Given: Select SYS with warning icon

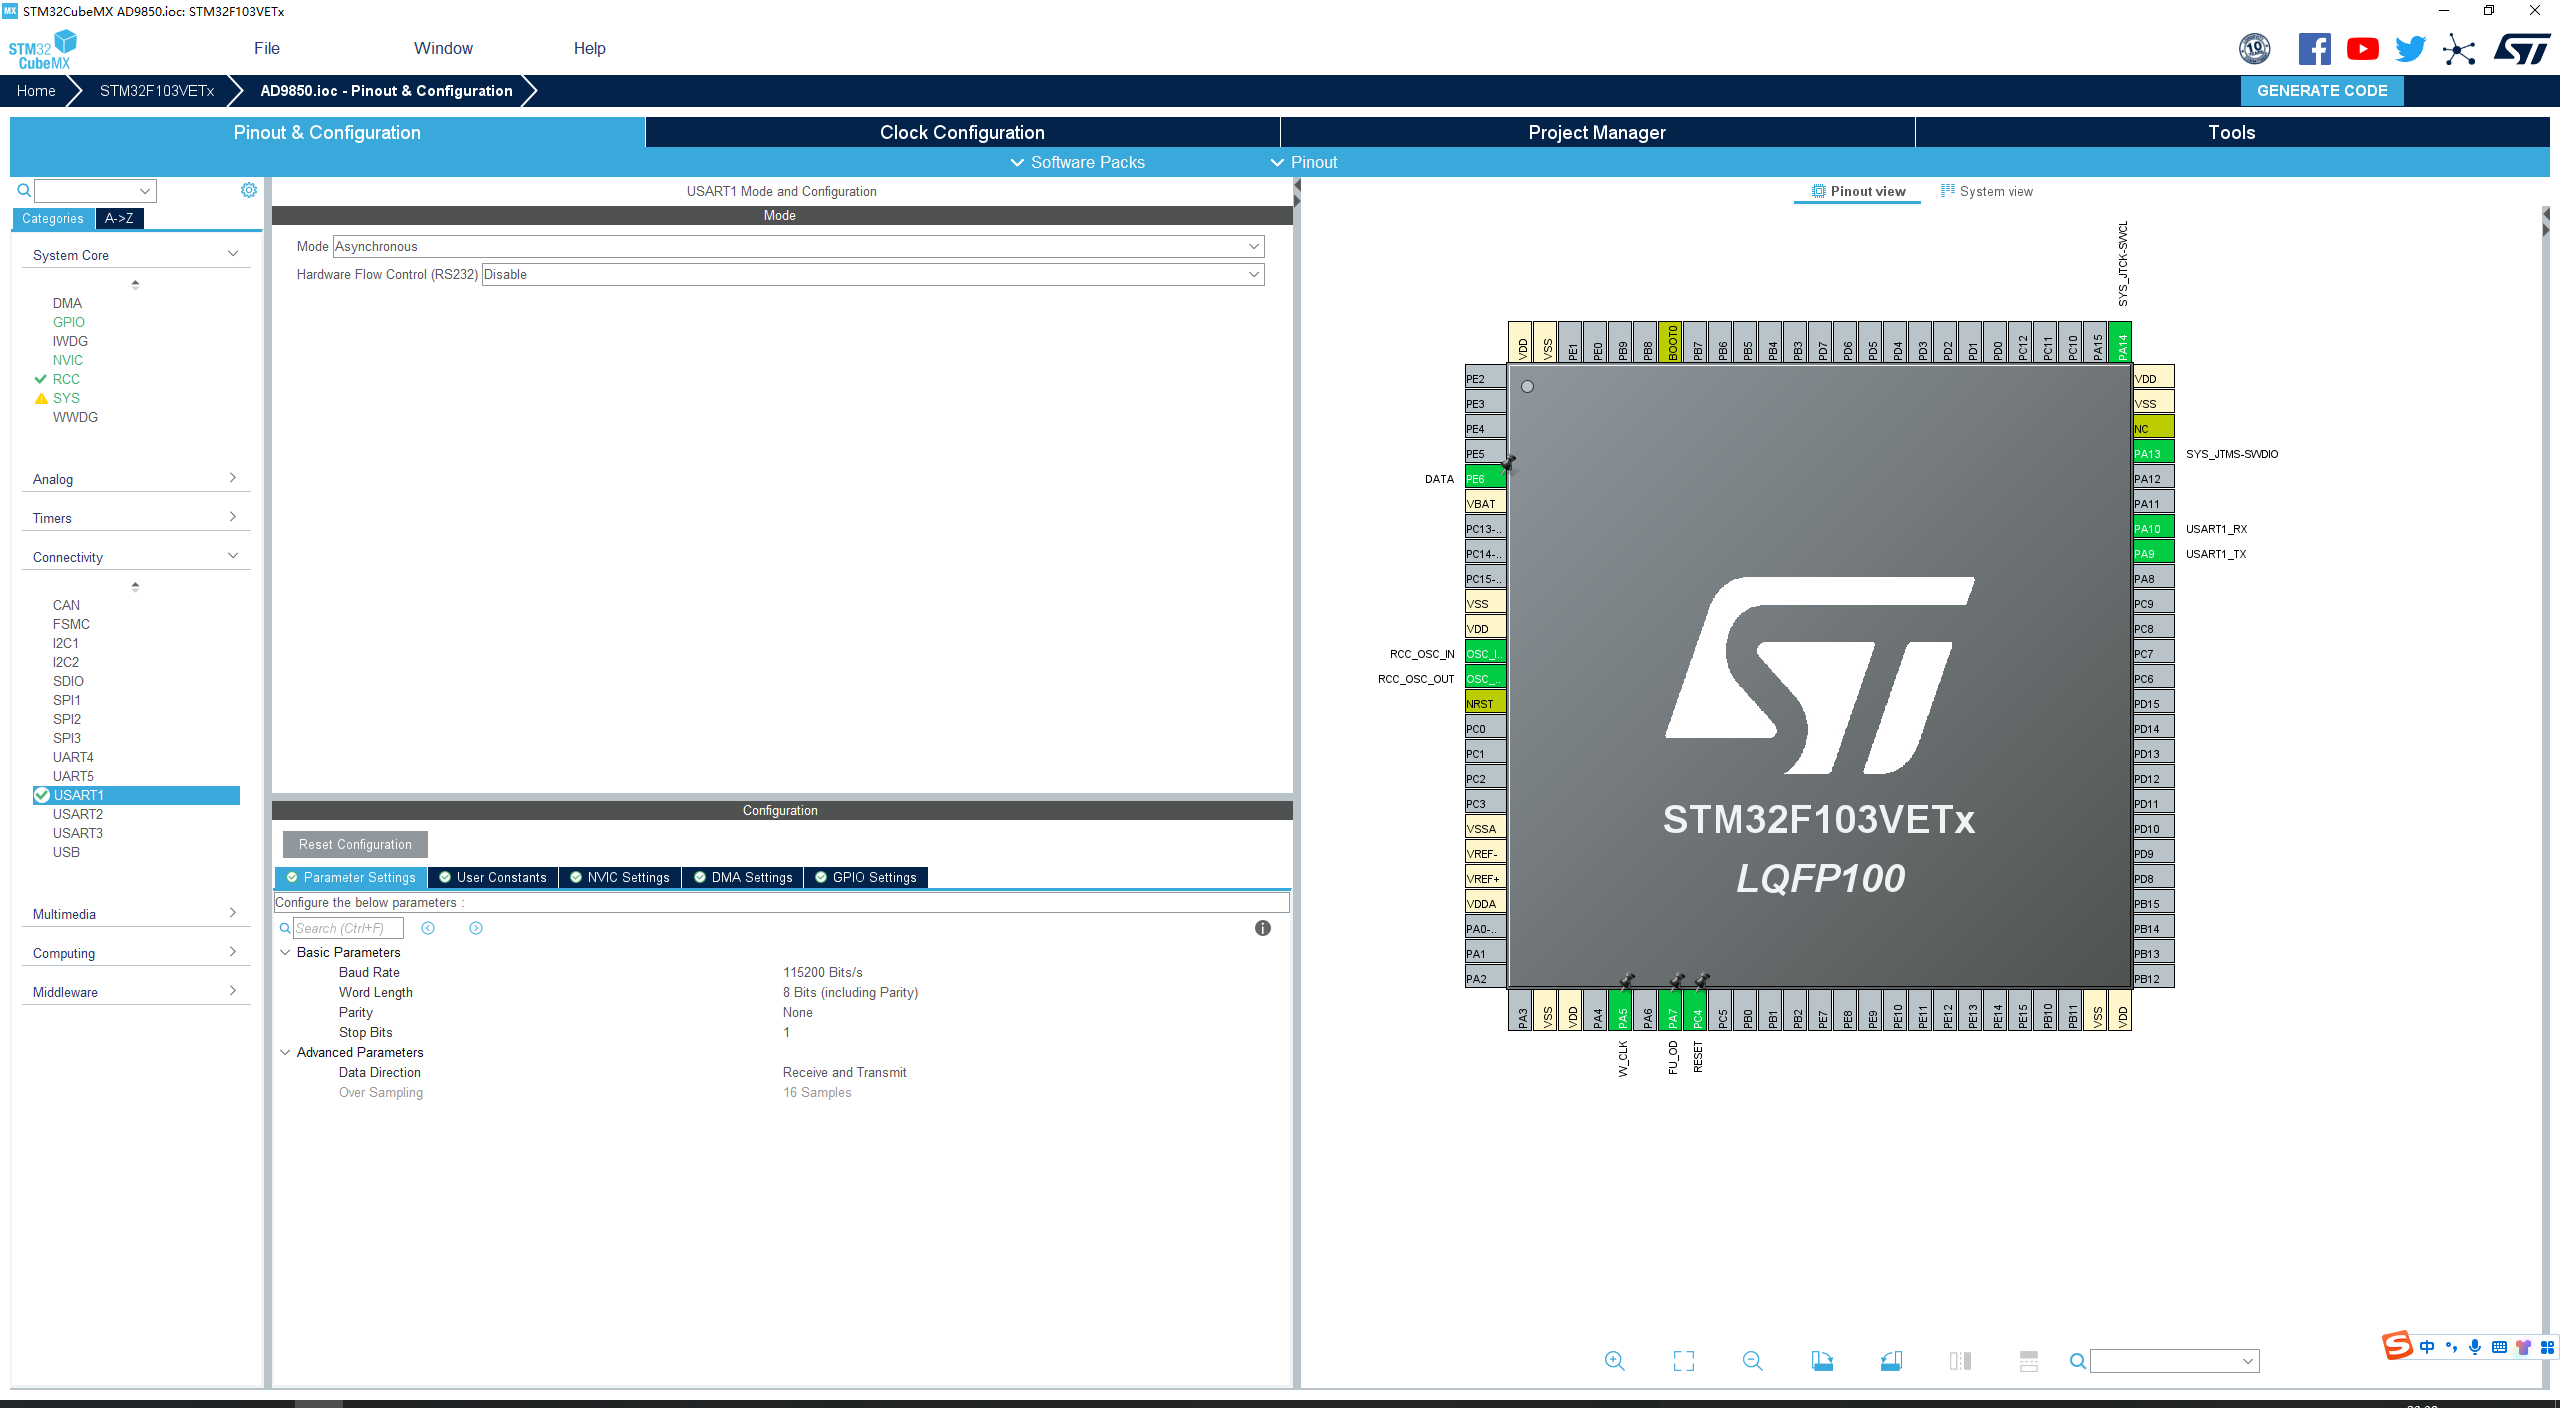Looking at the screenshot, I should (66, 398).
